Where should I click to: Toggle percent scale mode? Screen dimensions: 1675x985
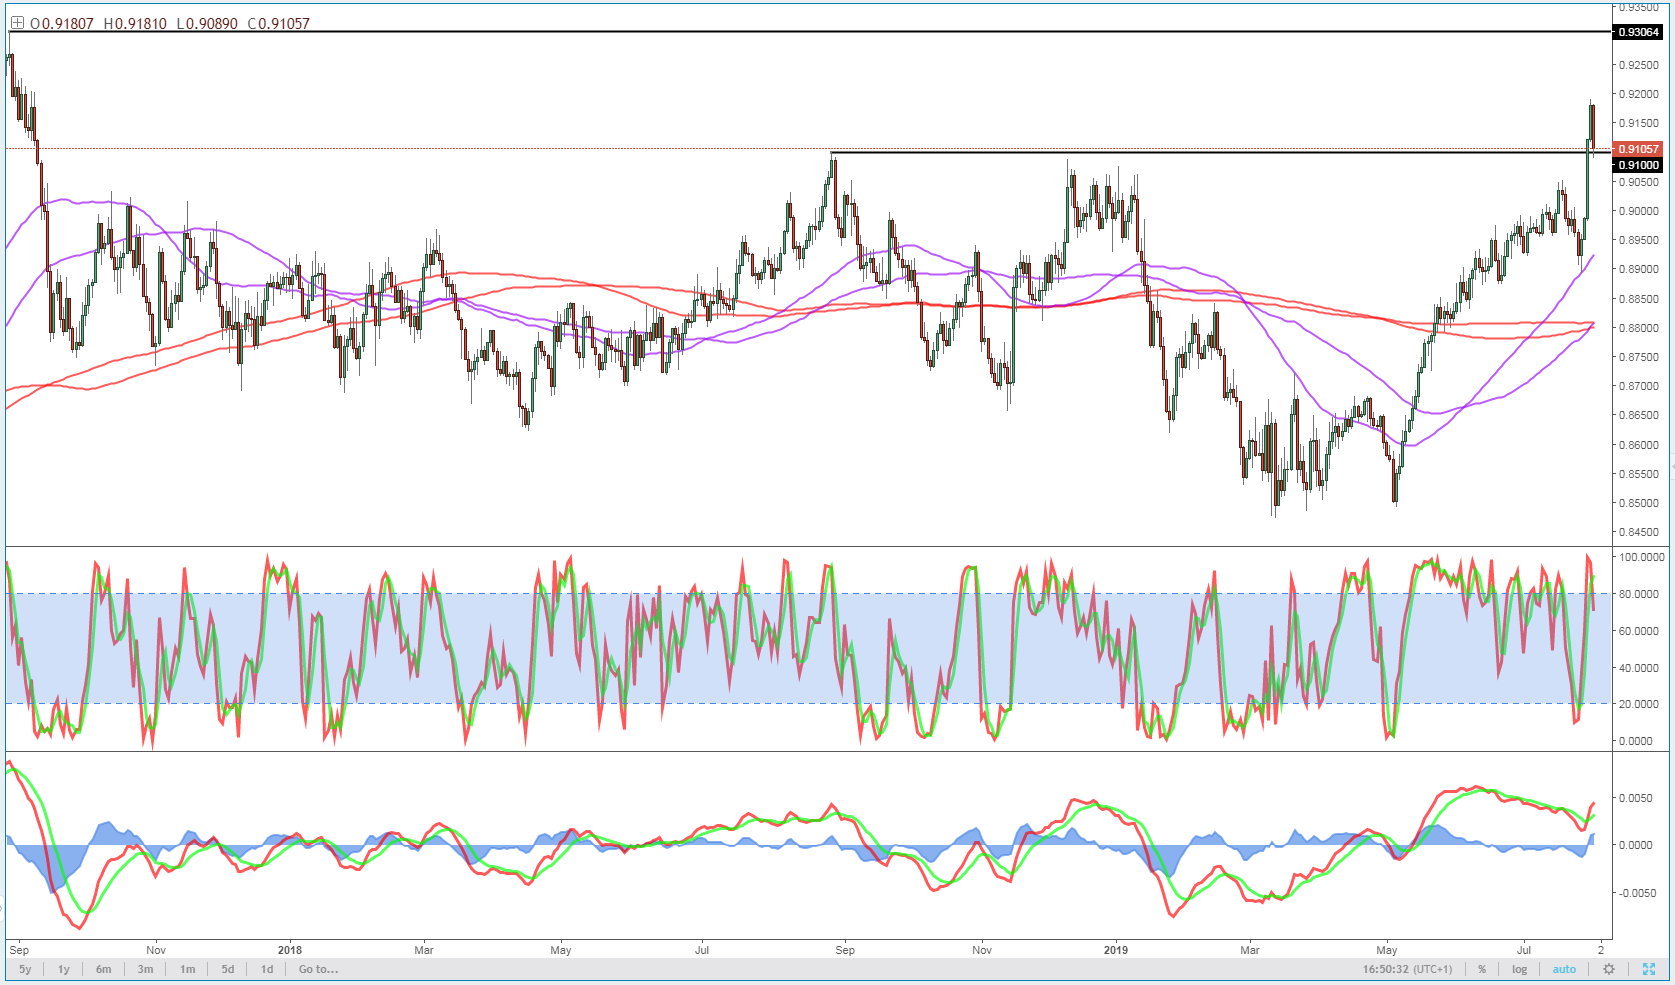[1482, 969]
